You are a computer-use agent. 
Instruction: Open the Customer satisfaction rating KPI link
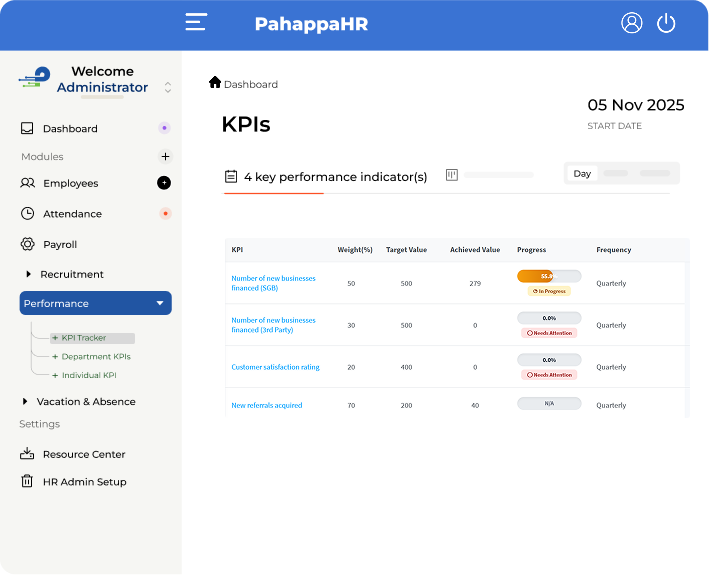click(275, 367)
